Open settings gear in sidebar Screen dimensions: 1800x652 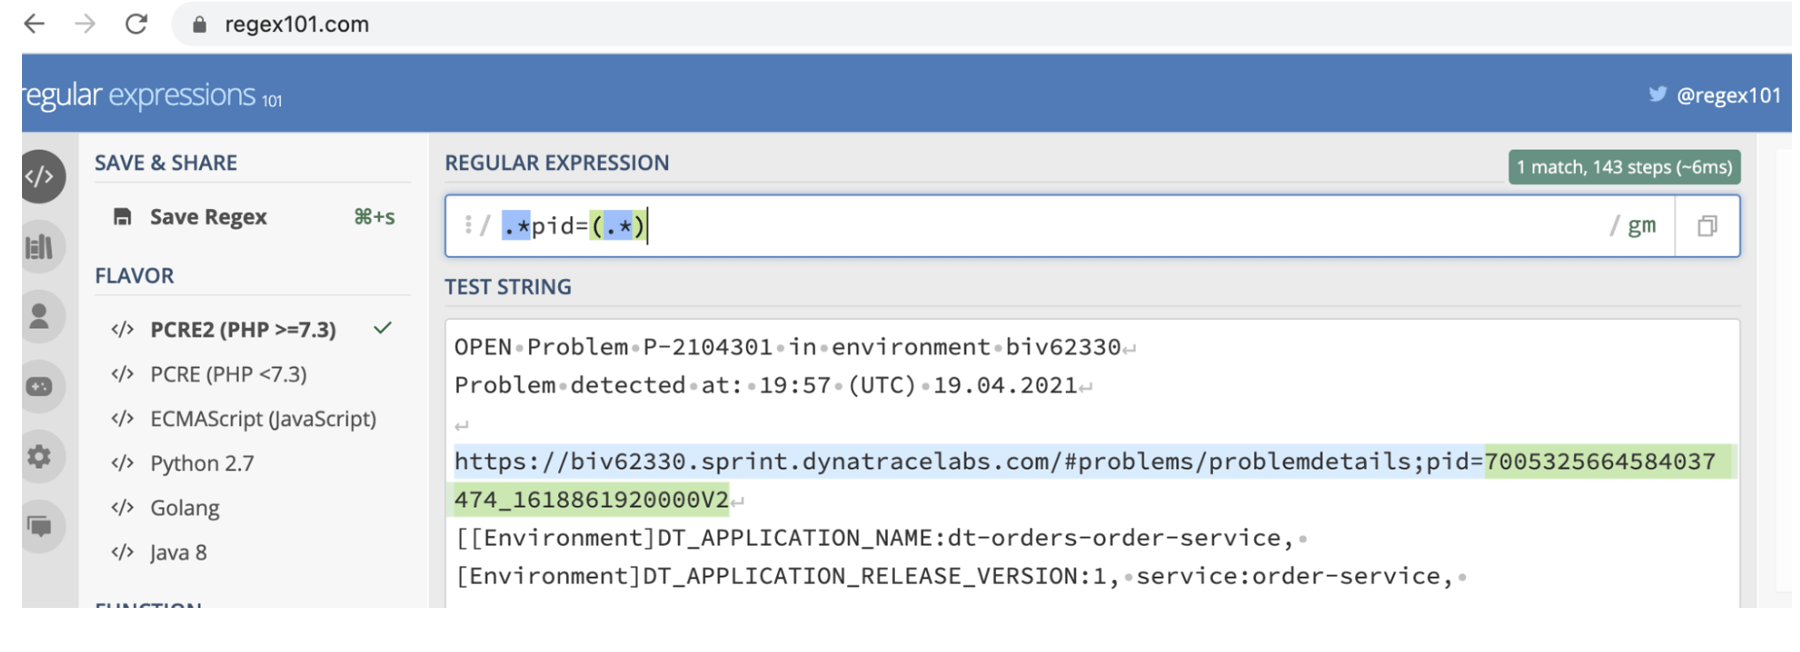pos(40,457)
